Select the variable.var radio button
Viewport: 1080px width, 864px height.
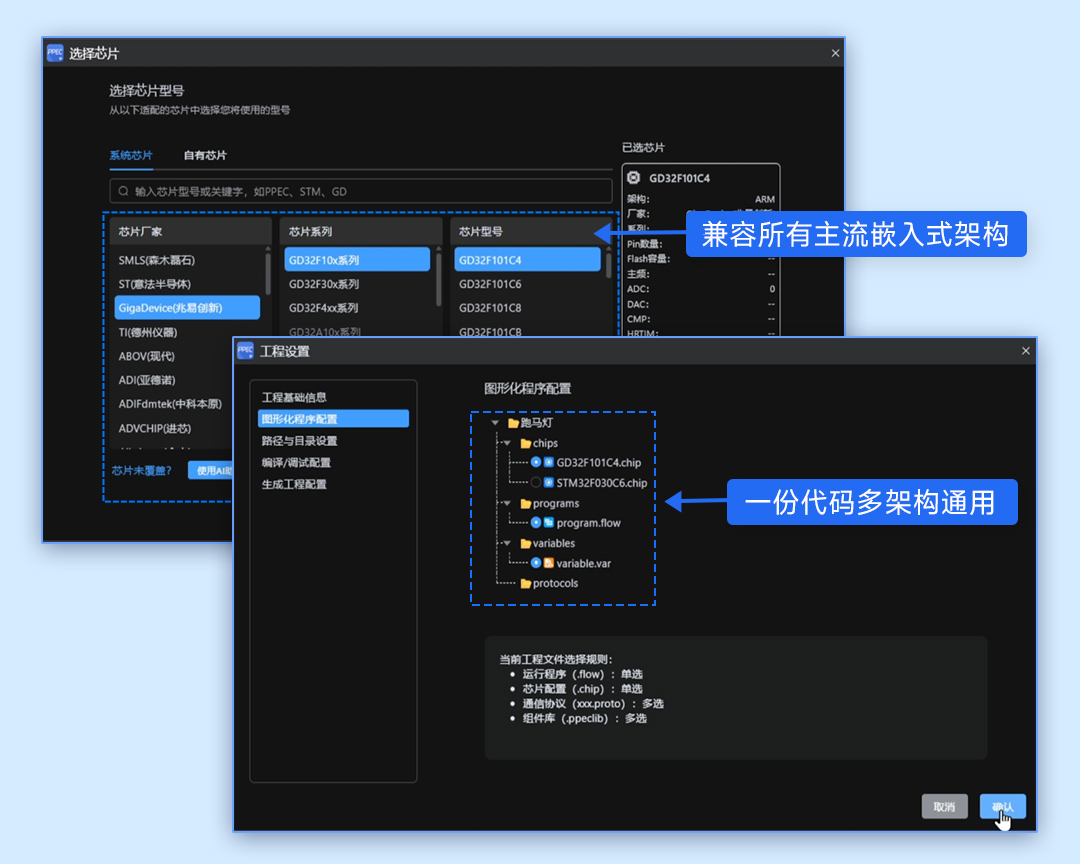coord(536,563)
